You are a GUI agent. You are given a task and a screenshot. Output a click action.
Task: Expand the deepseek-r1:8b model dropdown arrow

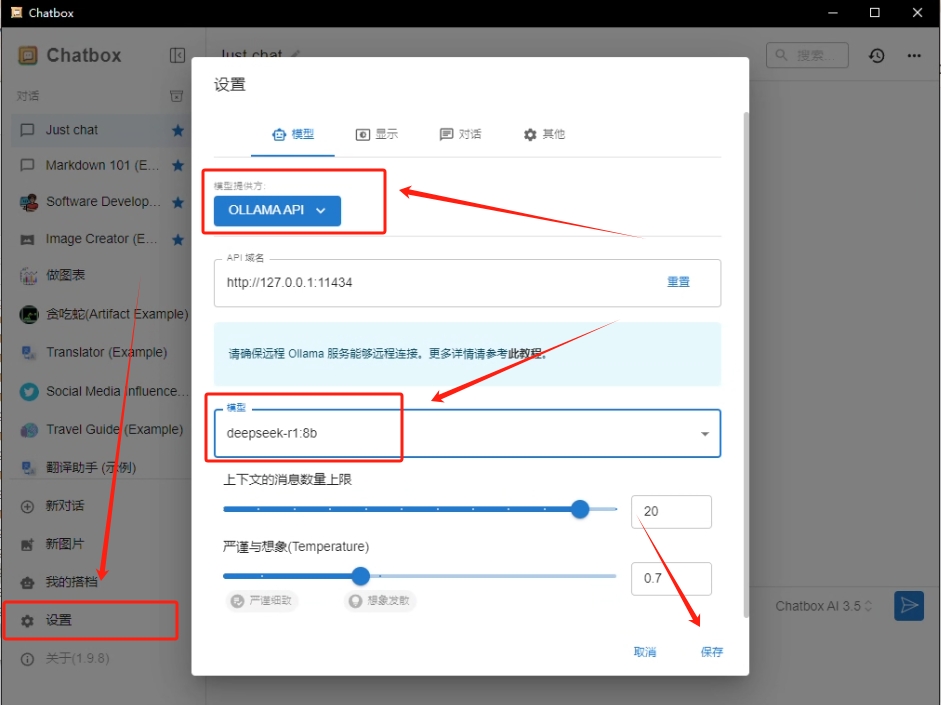coord(705,434)
